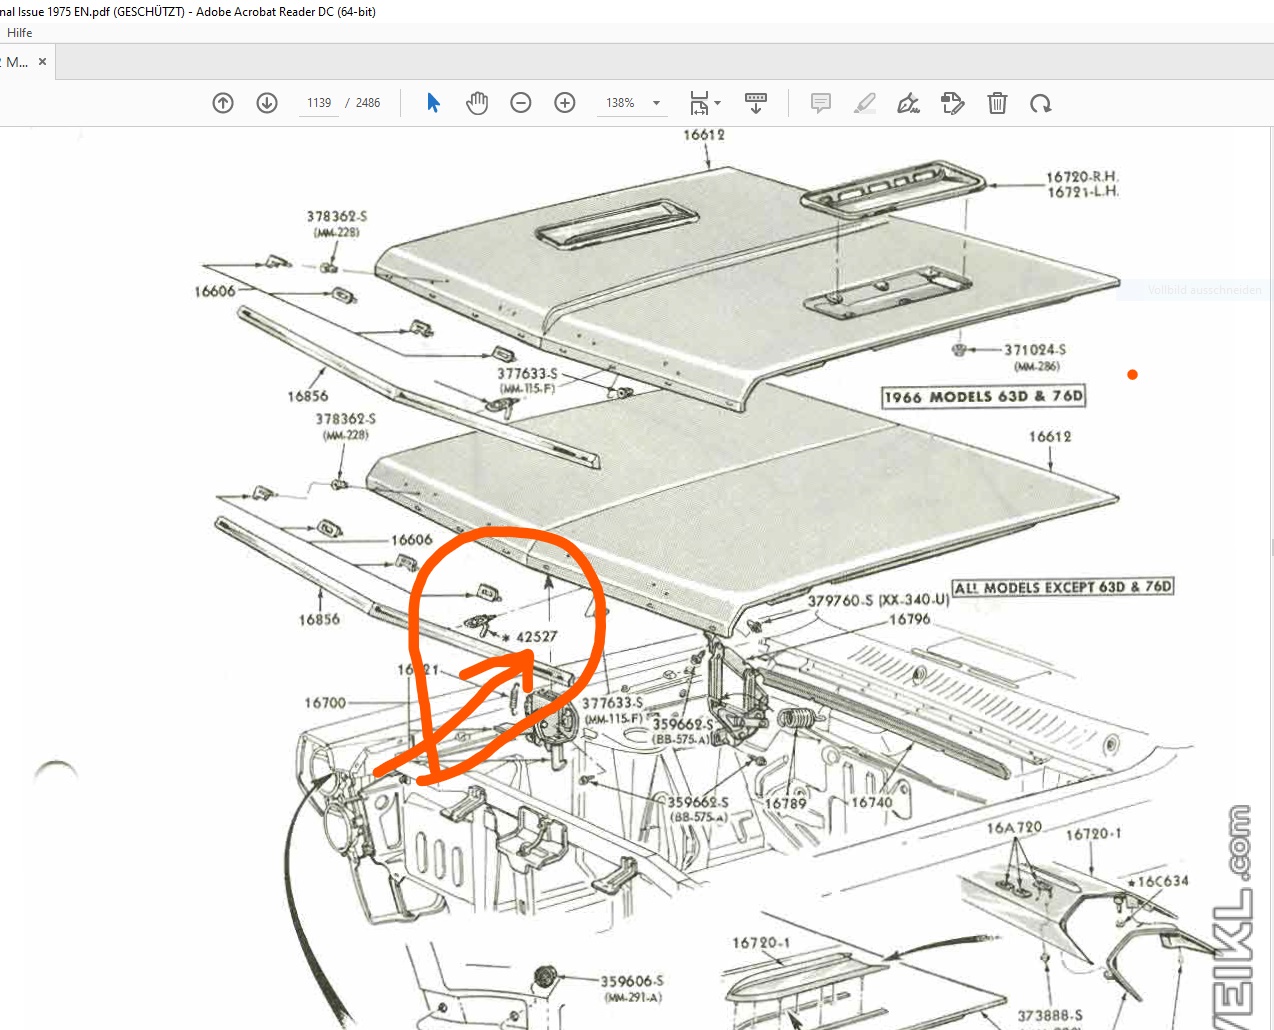Viewport: 1274px width, 1030px height.
Task: Click the vertical scrollbar on the right edge
Action: pos(1271,548)
